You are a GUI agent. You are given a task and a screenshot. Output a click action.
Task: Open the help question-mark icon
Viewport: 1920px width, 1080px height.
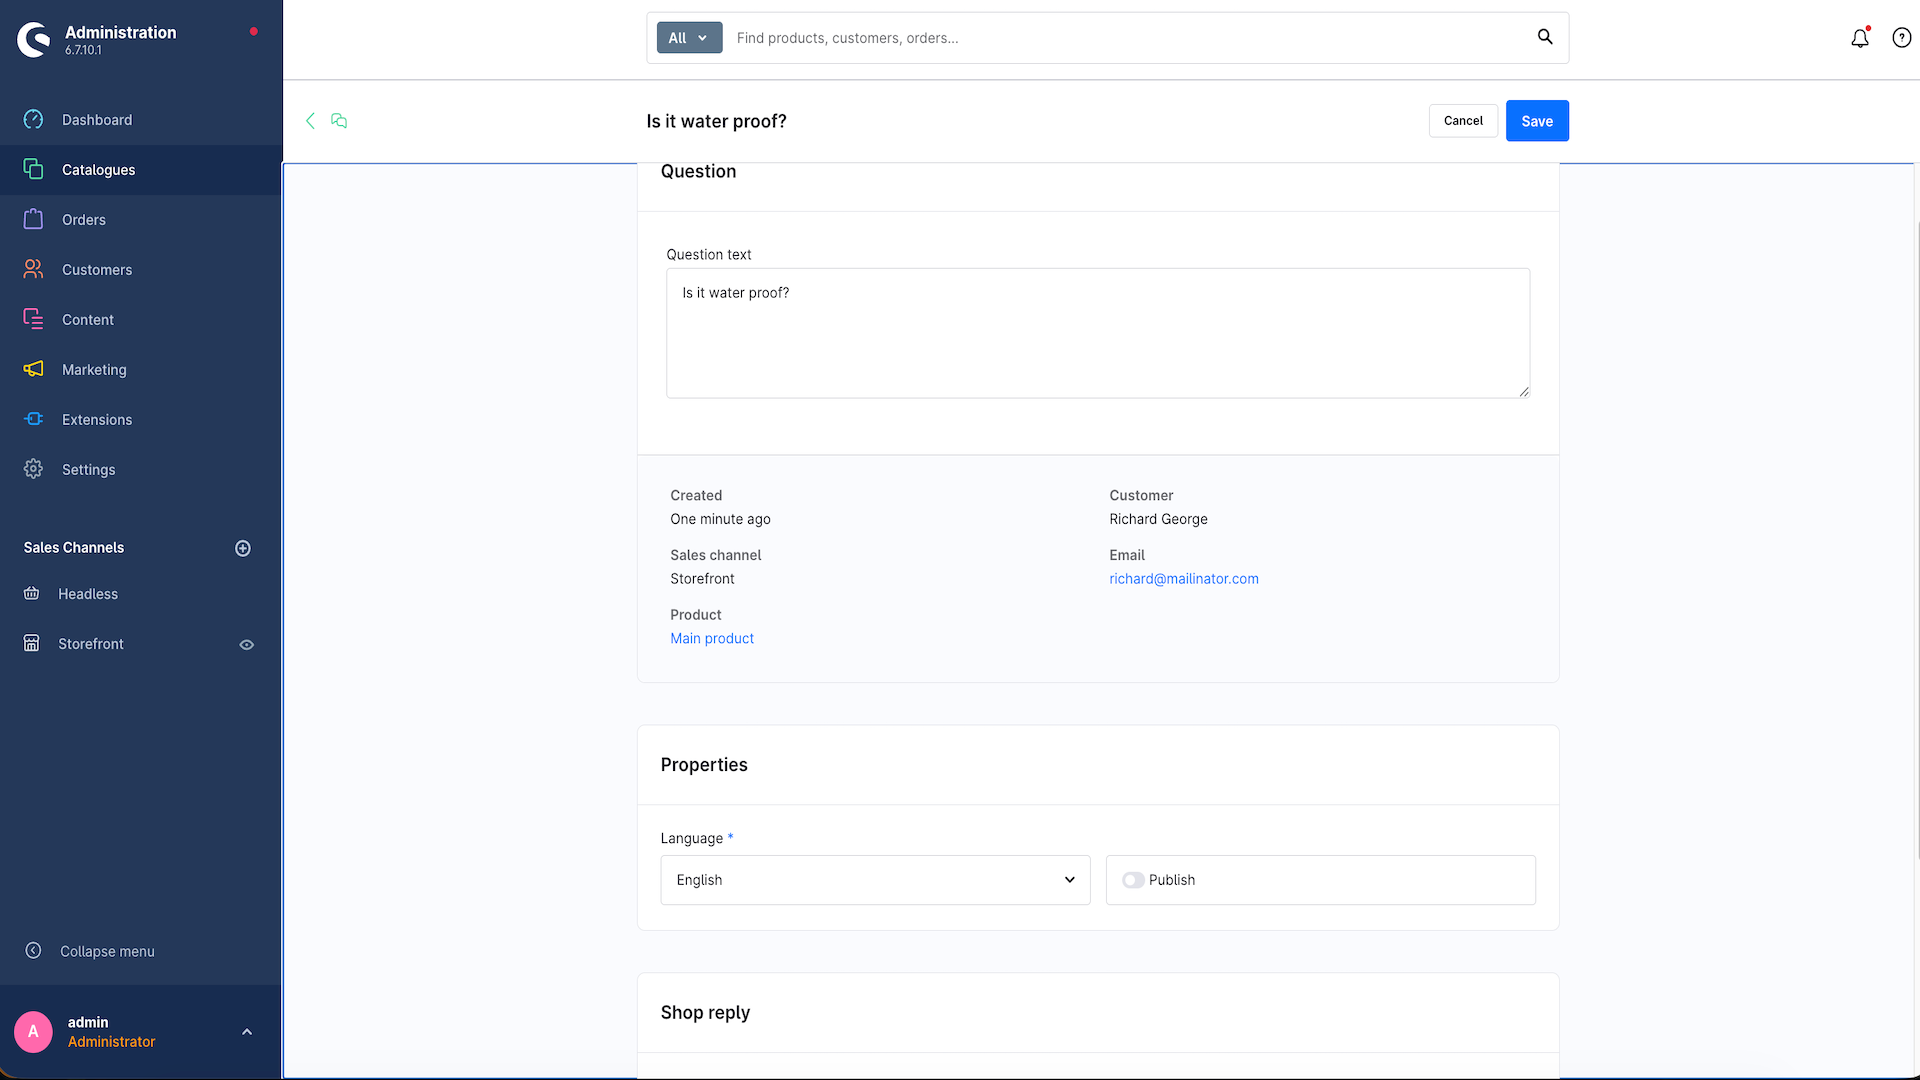(x=1901, y=38)
